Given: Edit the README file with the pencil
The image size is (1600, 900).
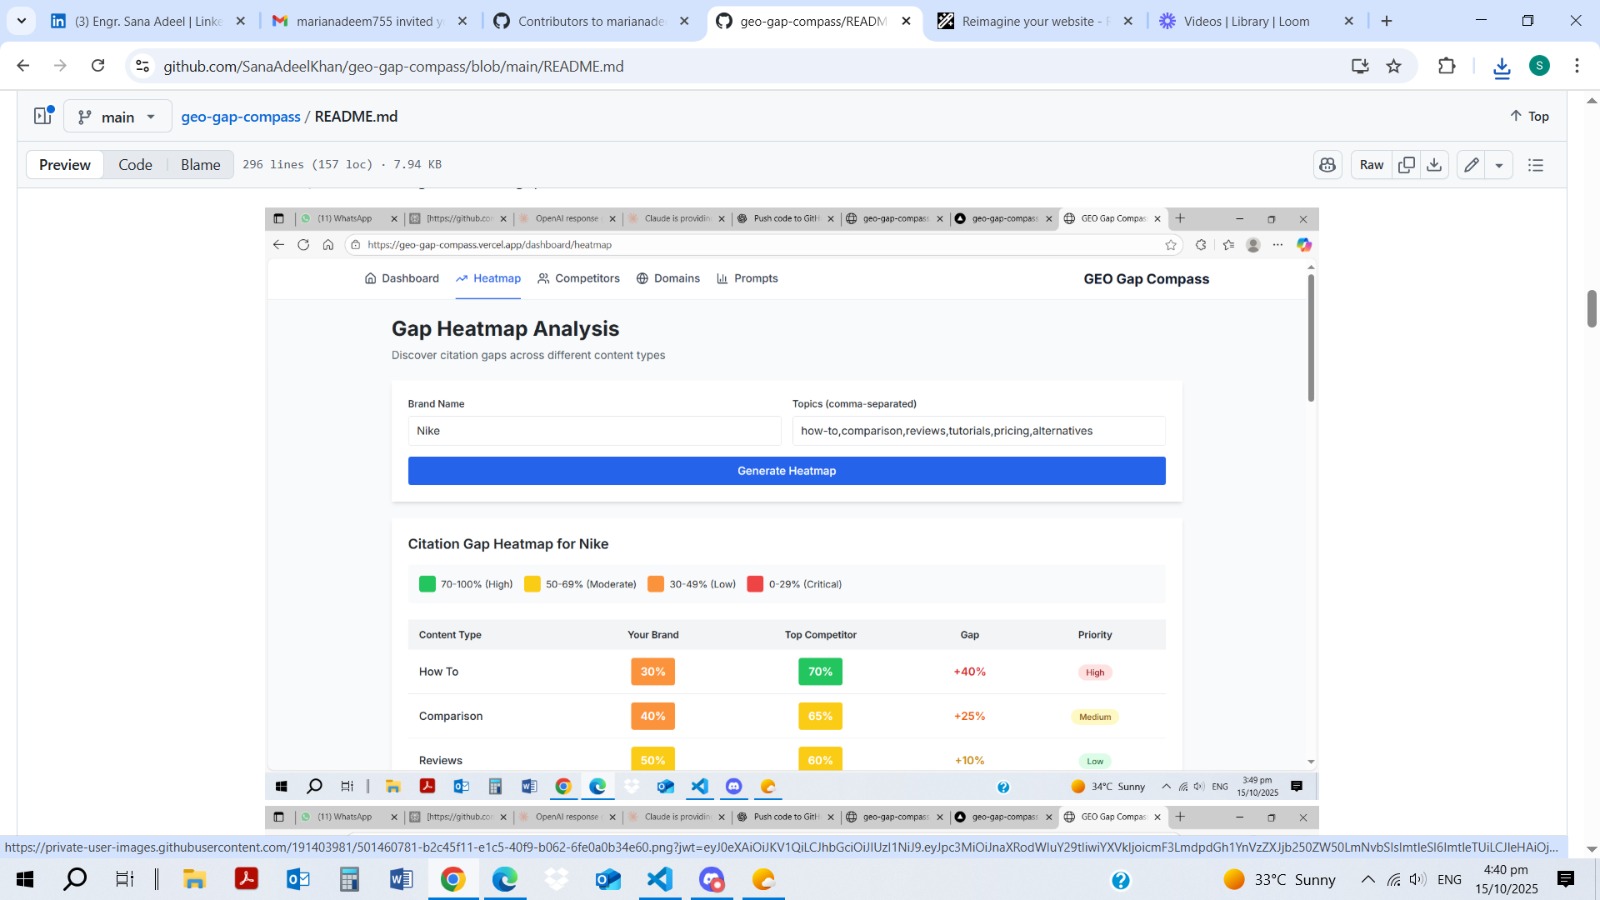Looking at the screenshot, I should (1471, 165).
